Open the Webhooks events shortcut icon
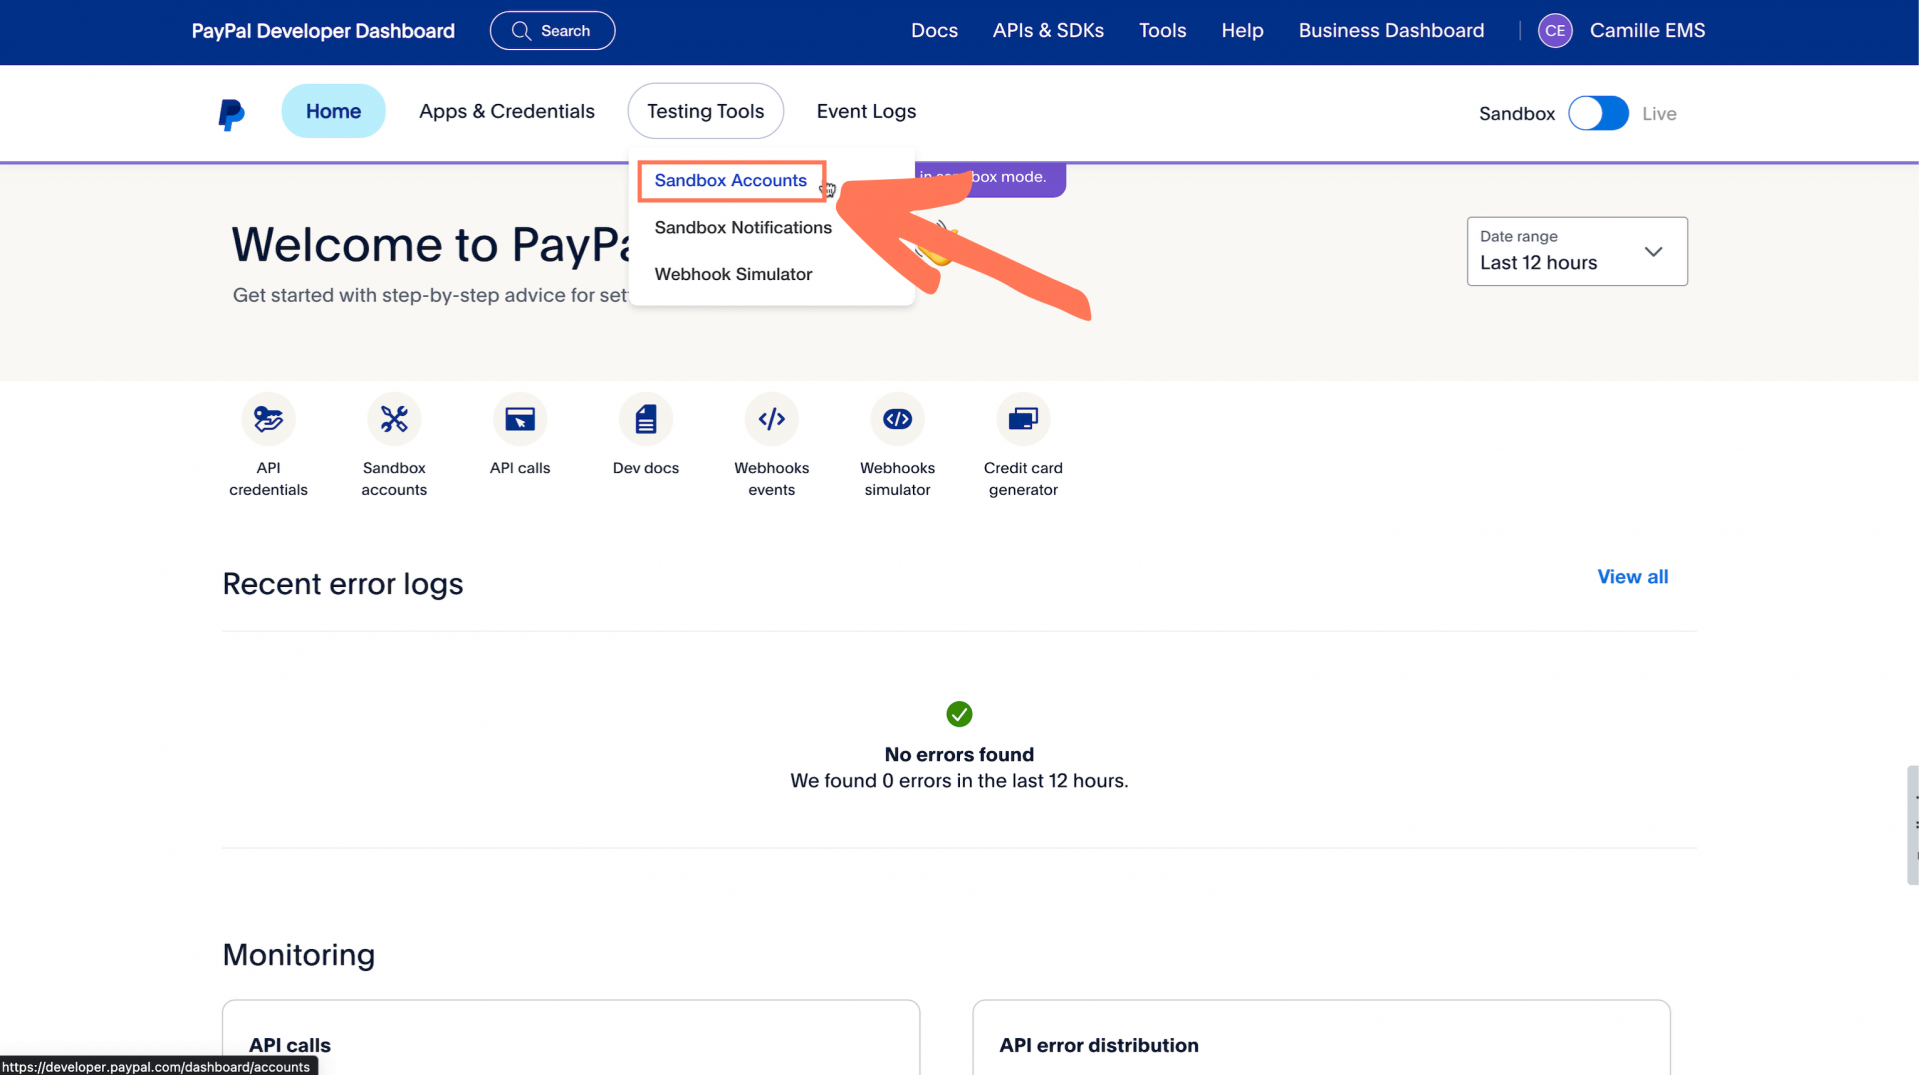 (772, 419)
